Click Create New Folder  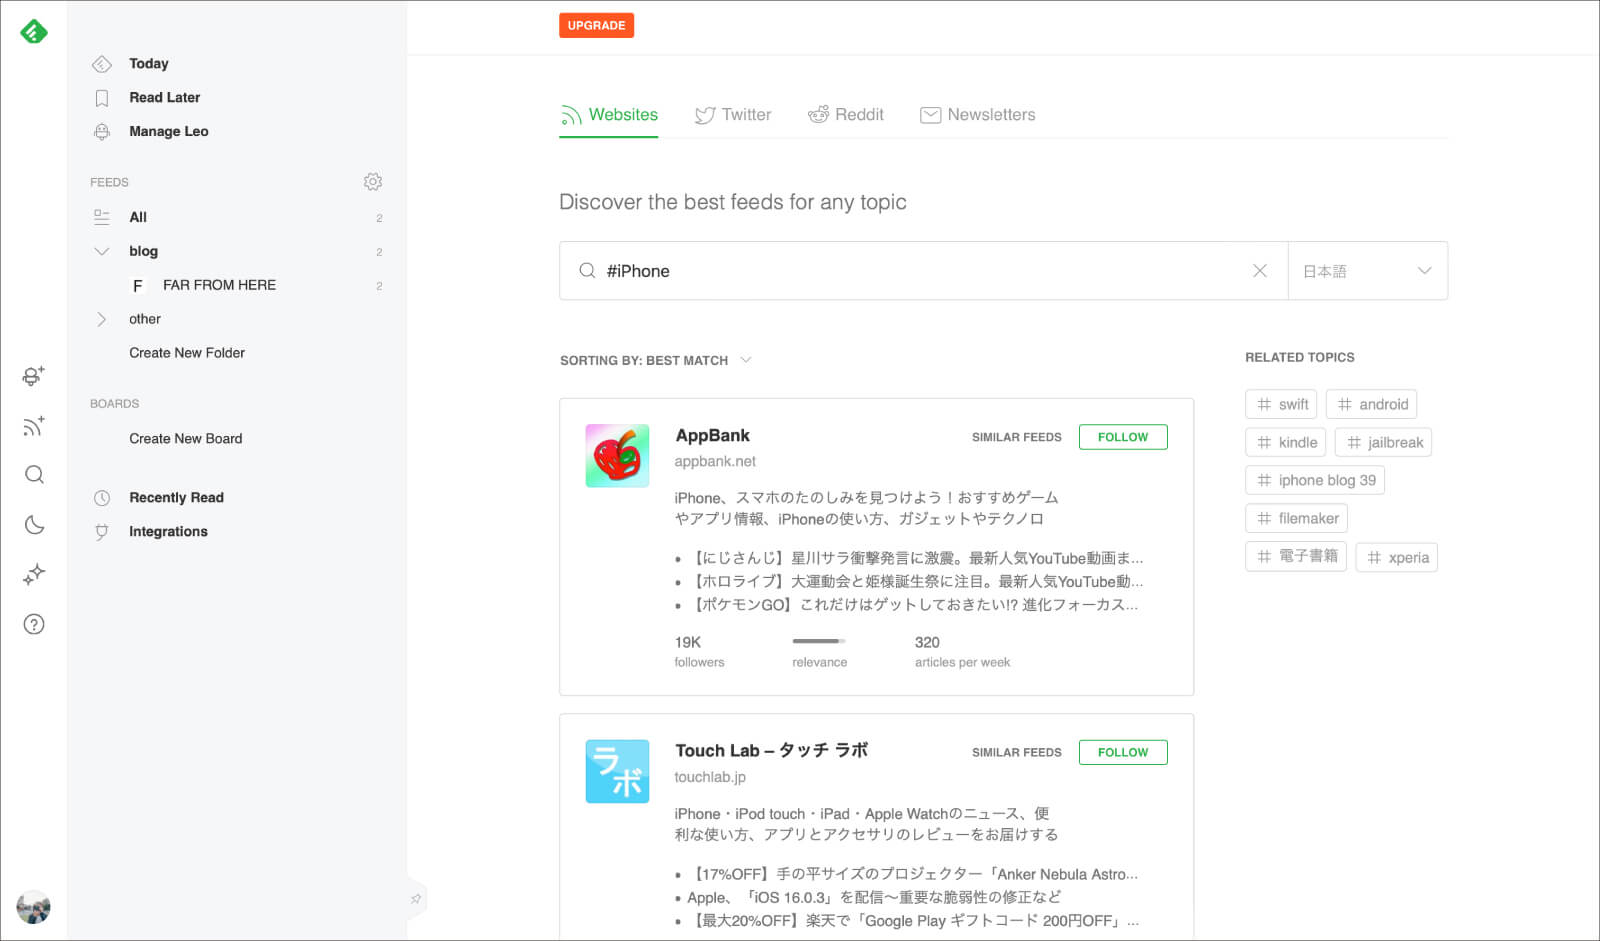(187, 353)
